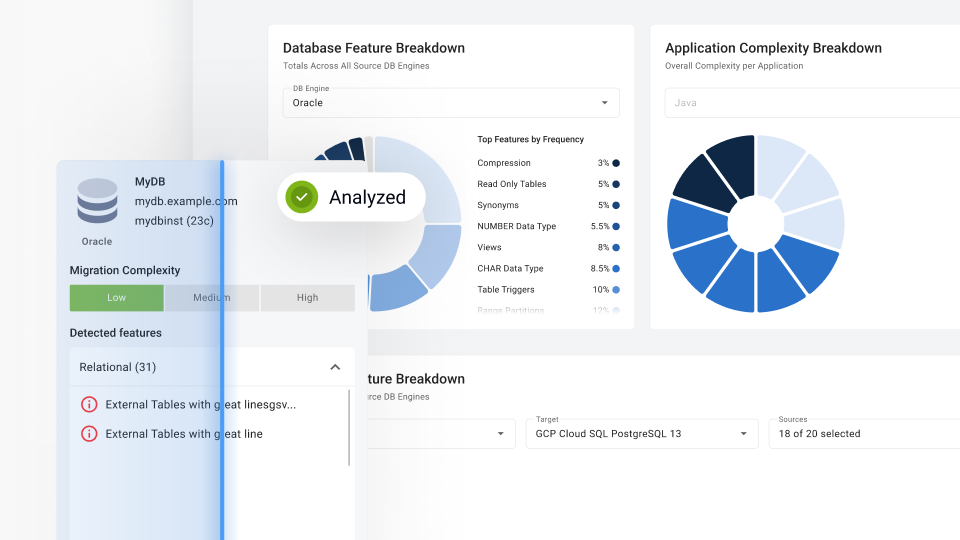
Task: Click the Read Only Tables feature label
Action: pyautogui.click(x=512, y=184)
